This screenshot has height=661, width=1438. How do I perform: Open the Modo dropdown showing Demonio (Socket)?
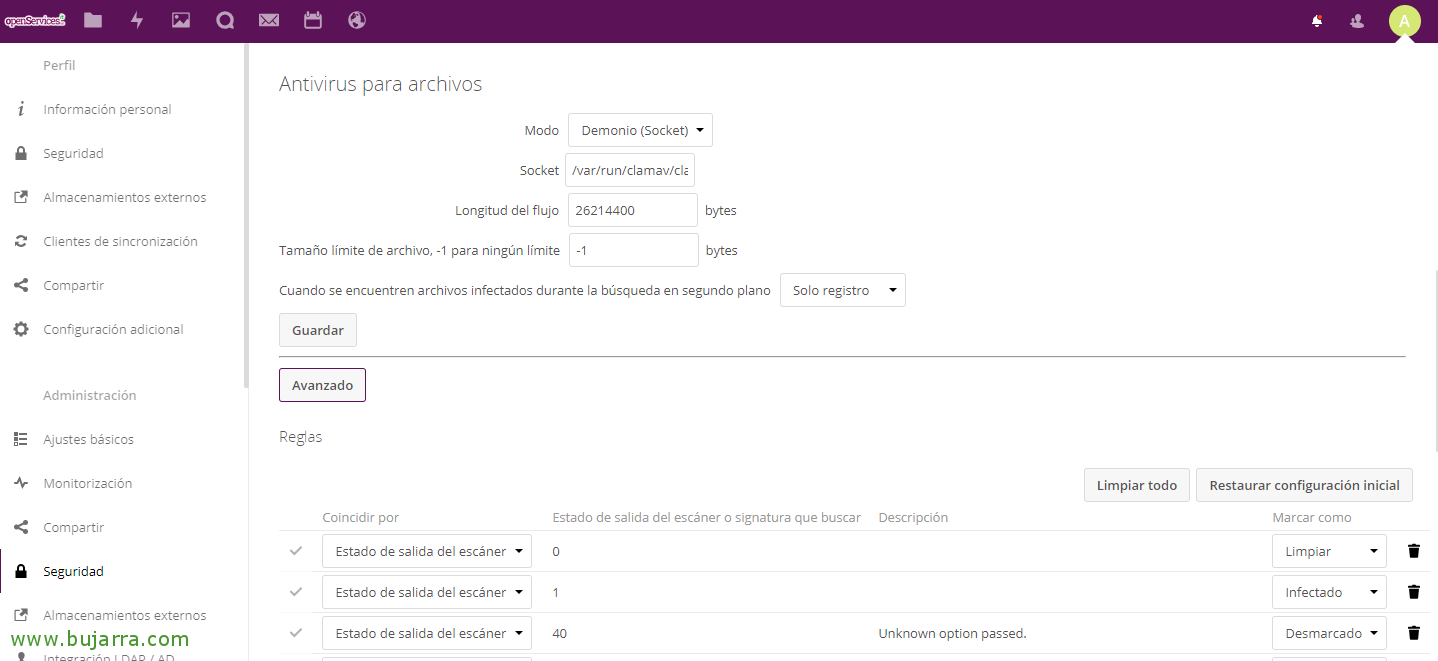pos(640,130)
